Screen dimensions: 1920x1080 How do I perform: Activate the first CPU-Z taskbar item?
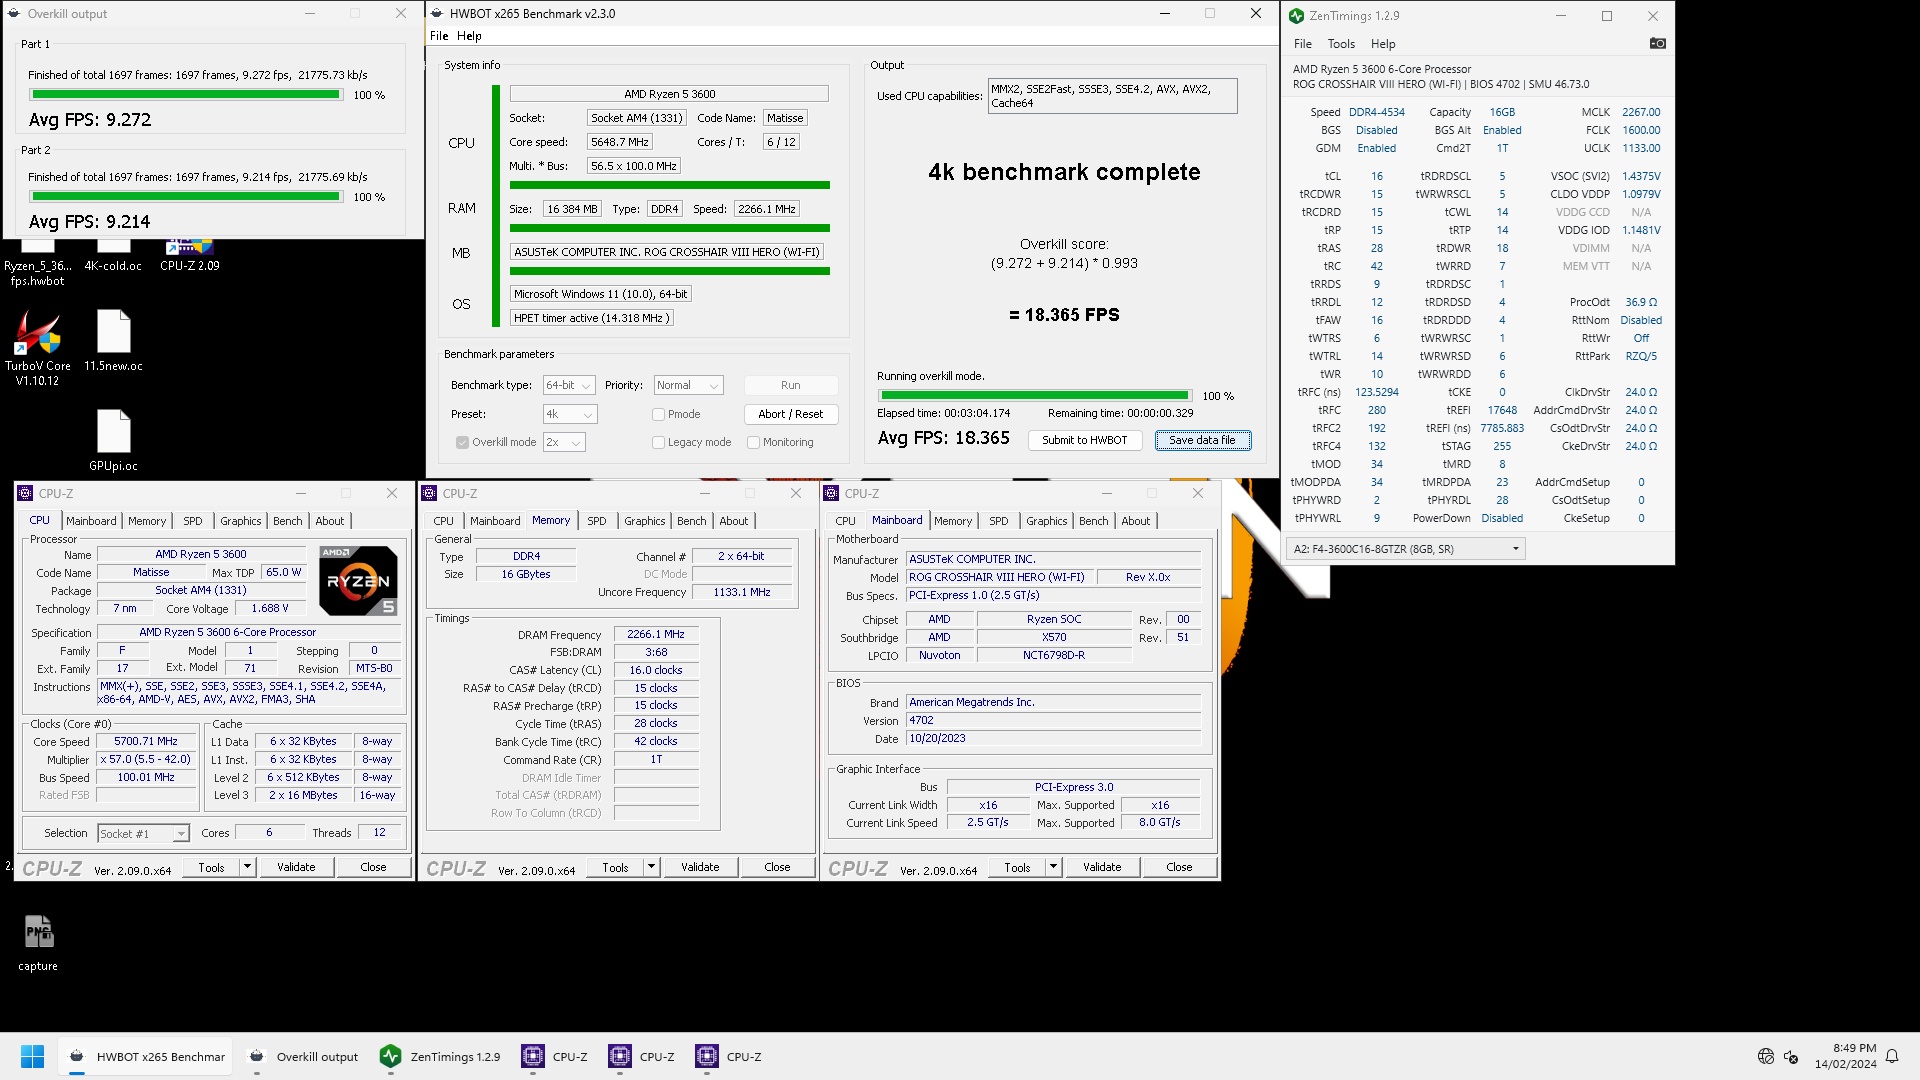pyautogui.click(x=555, y=1056)
